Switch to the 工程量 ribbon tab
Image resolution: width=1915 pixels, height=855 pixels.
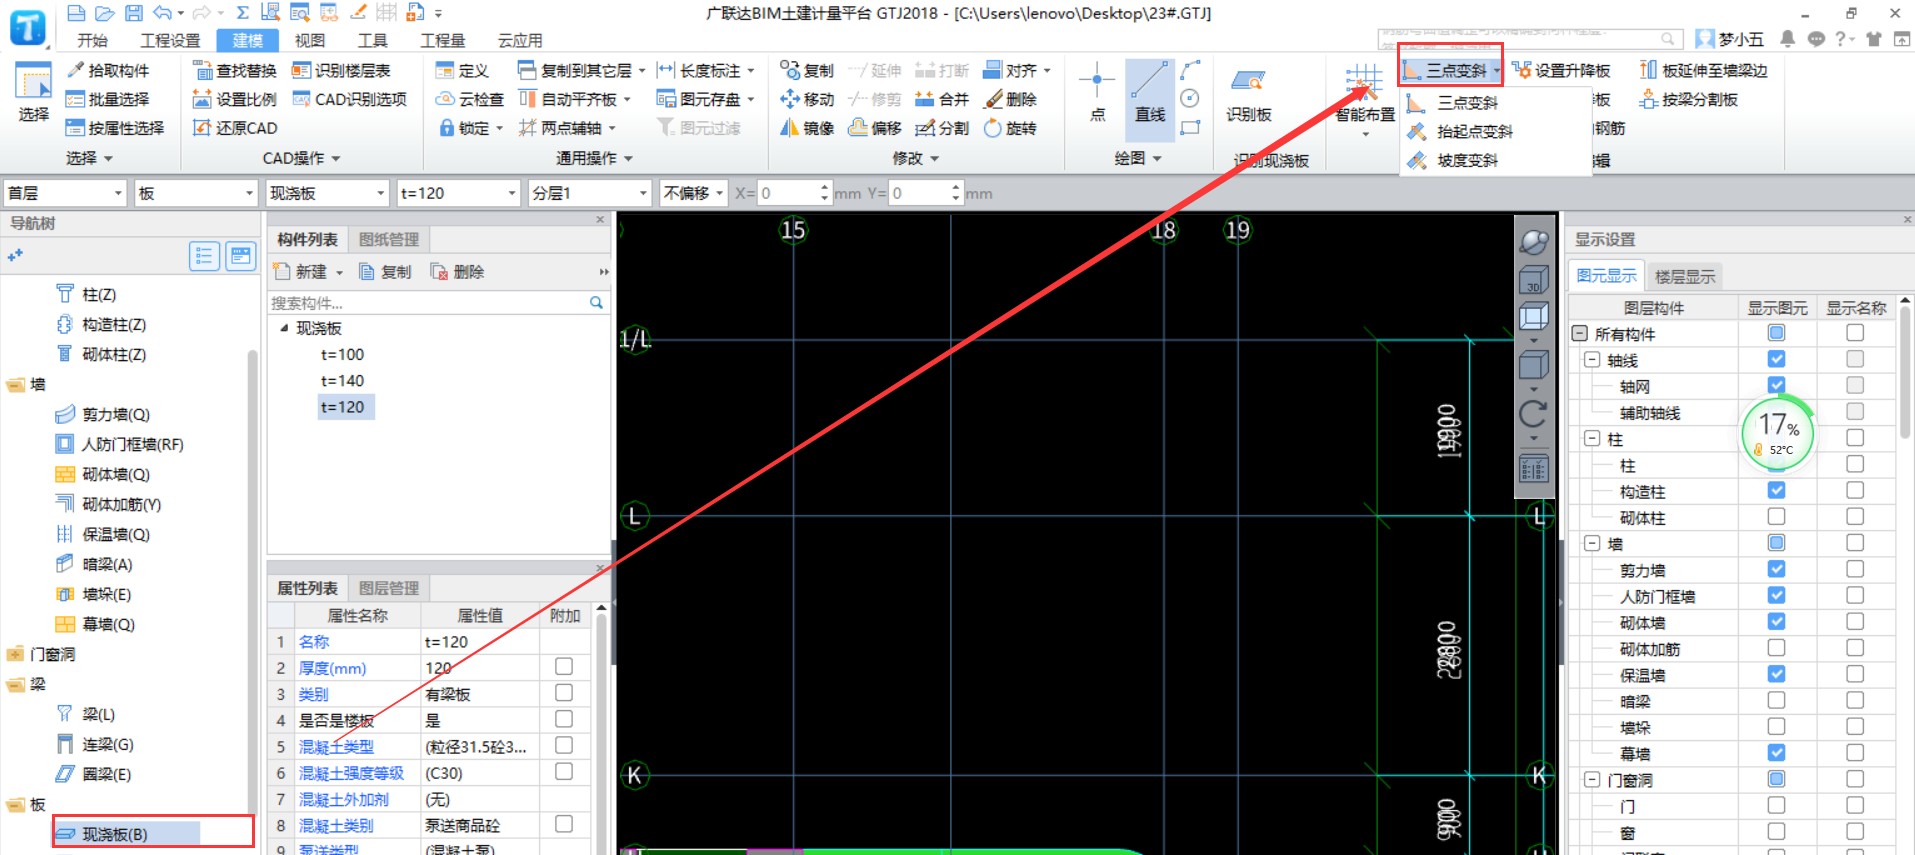point(443,40)
